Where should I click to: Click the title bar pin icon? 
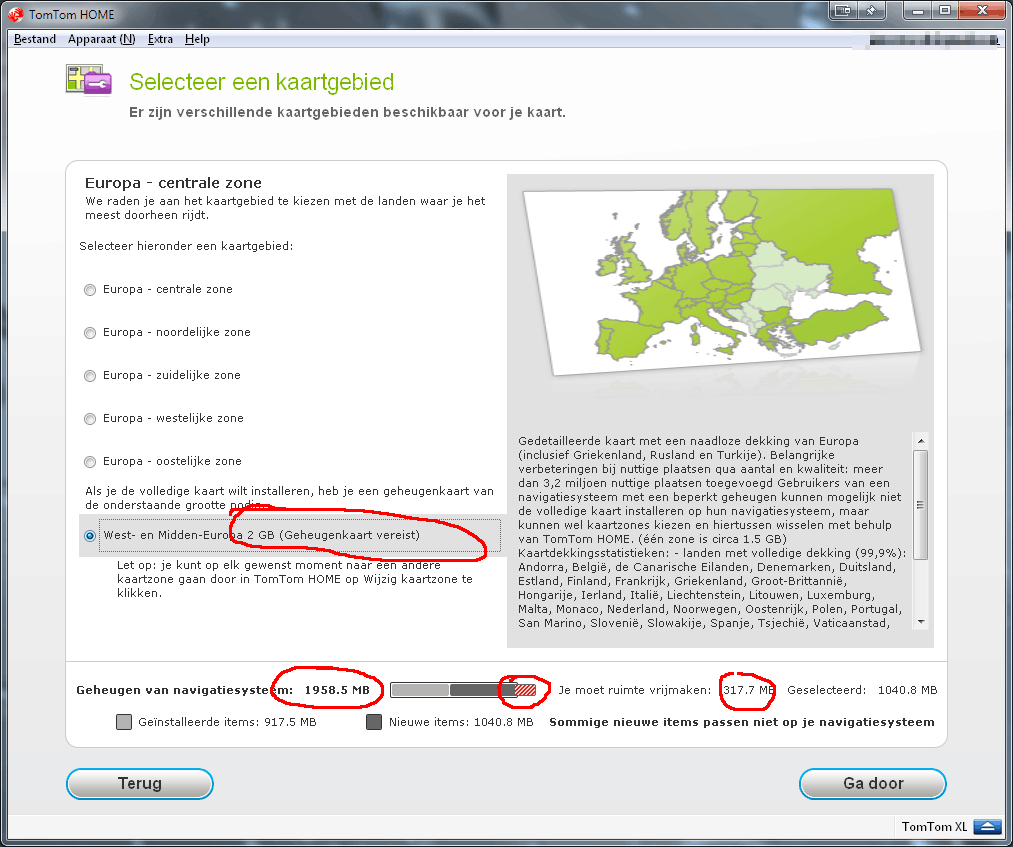tap(871, 10)
